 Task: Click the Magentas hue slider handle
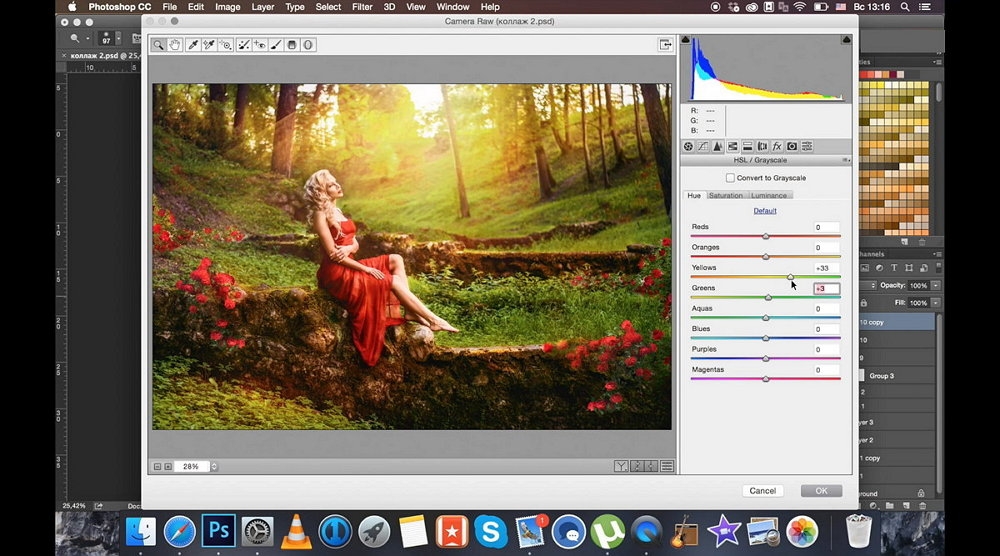pos(765,379)
